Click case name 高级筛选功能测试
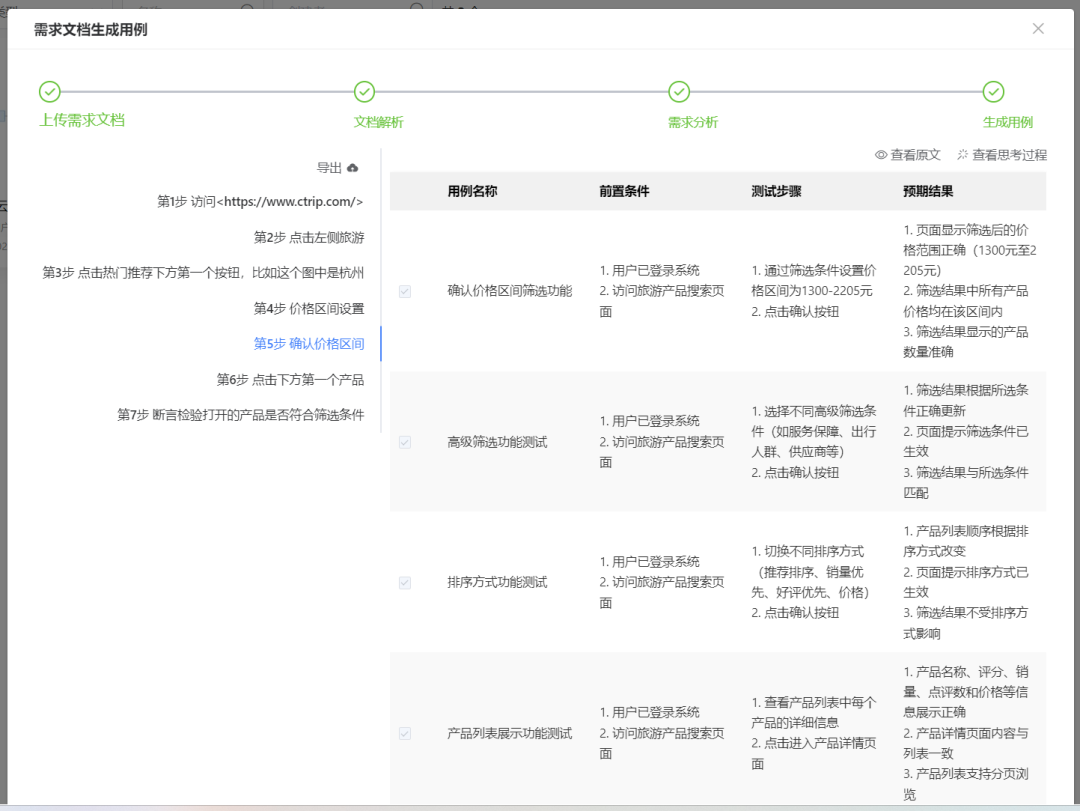Image resolution: width=1080 pixels, height=811 pixels. 497,442
